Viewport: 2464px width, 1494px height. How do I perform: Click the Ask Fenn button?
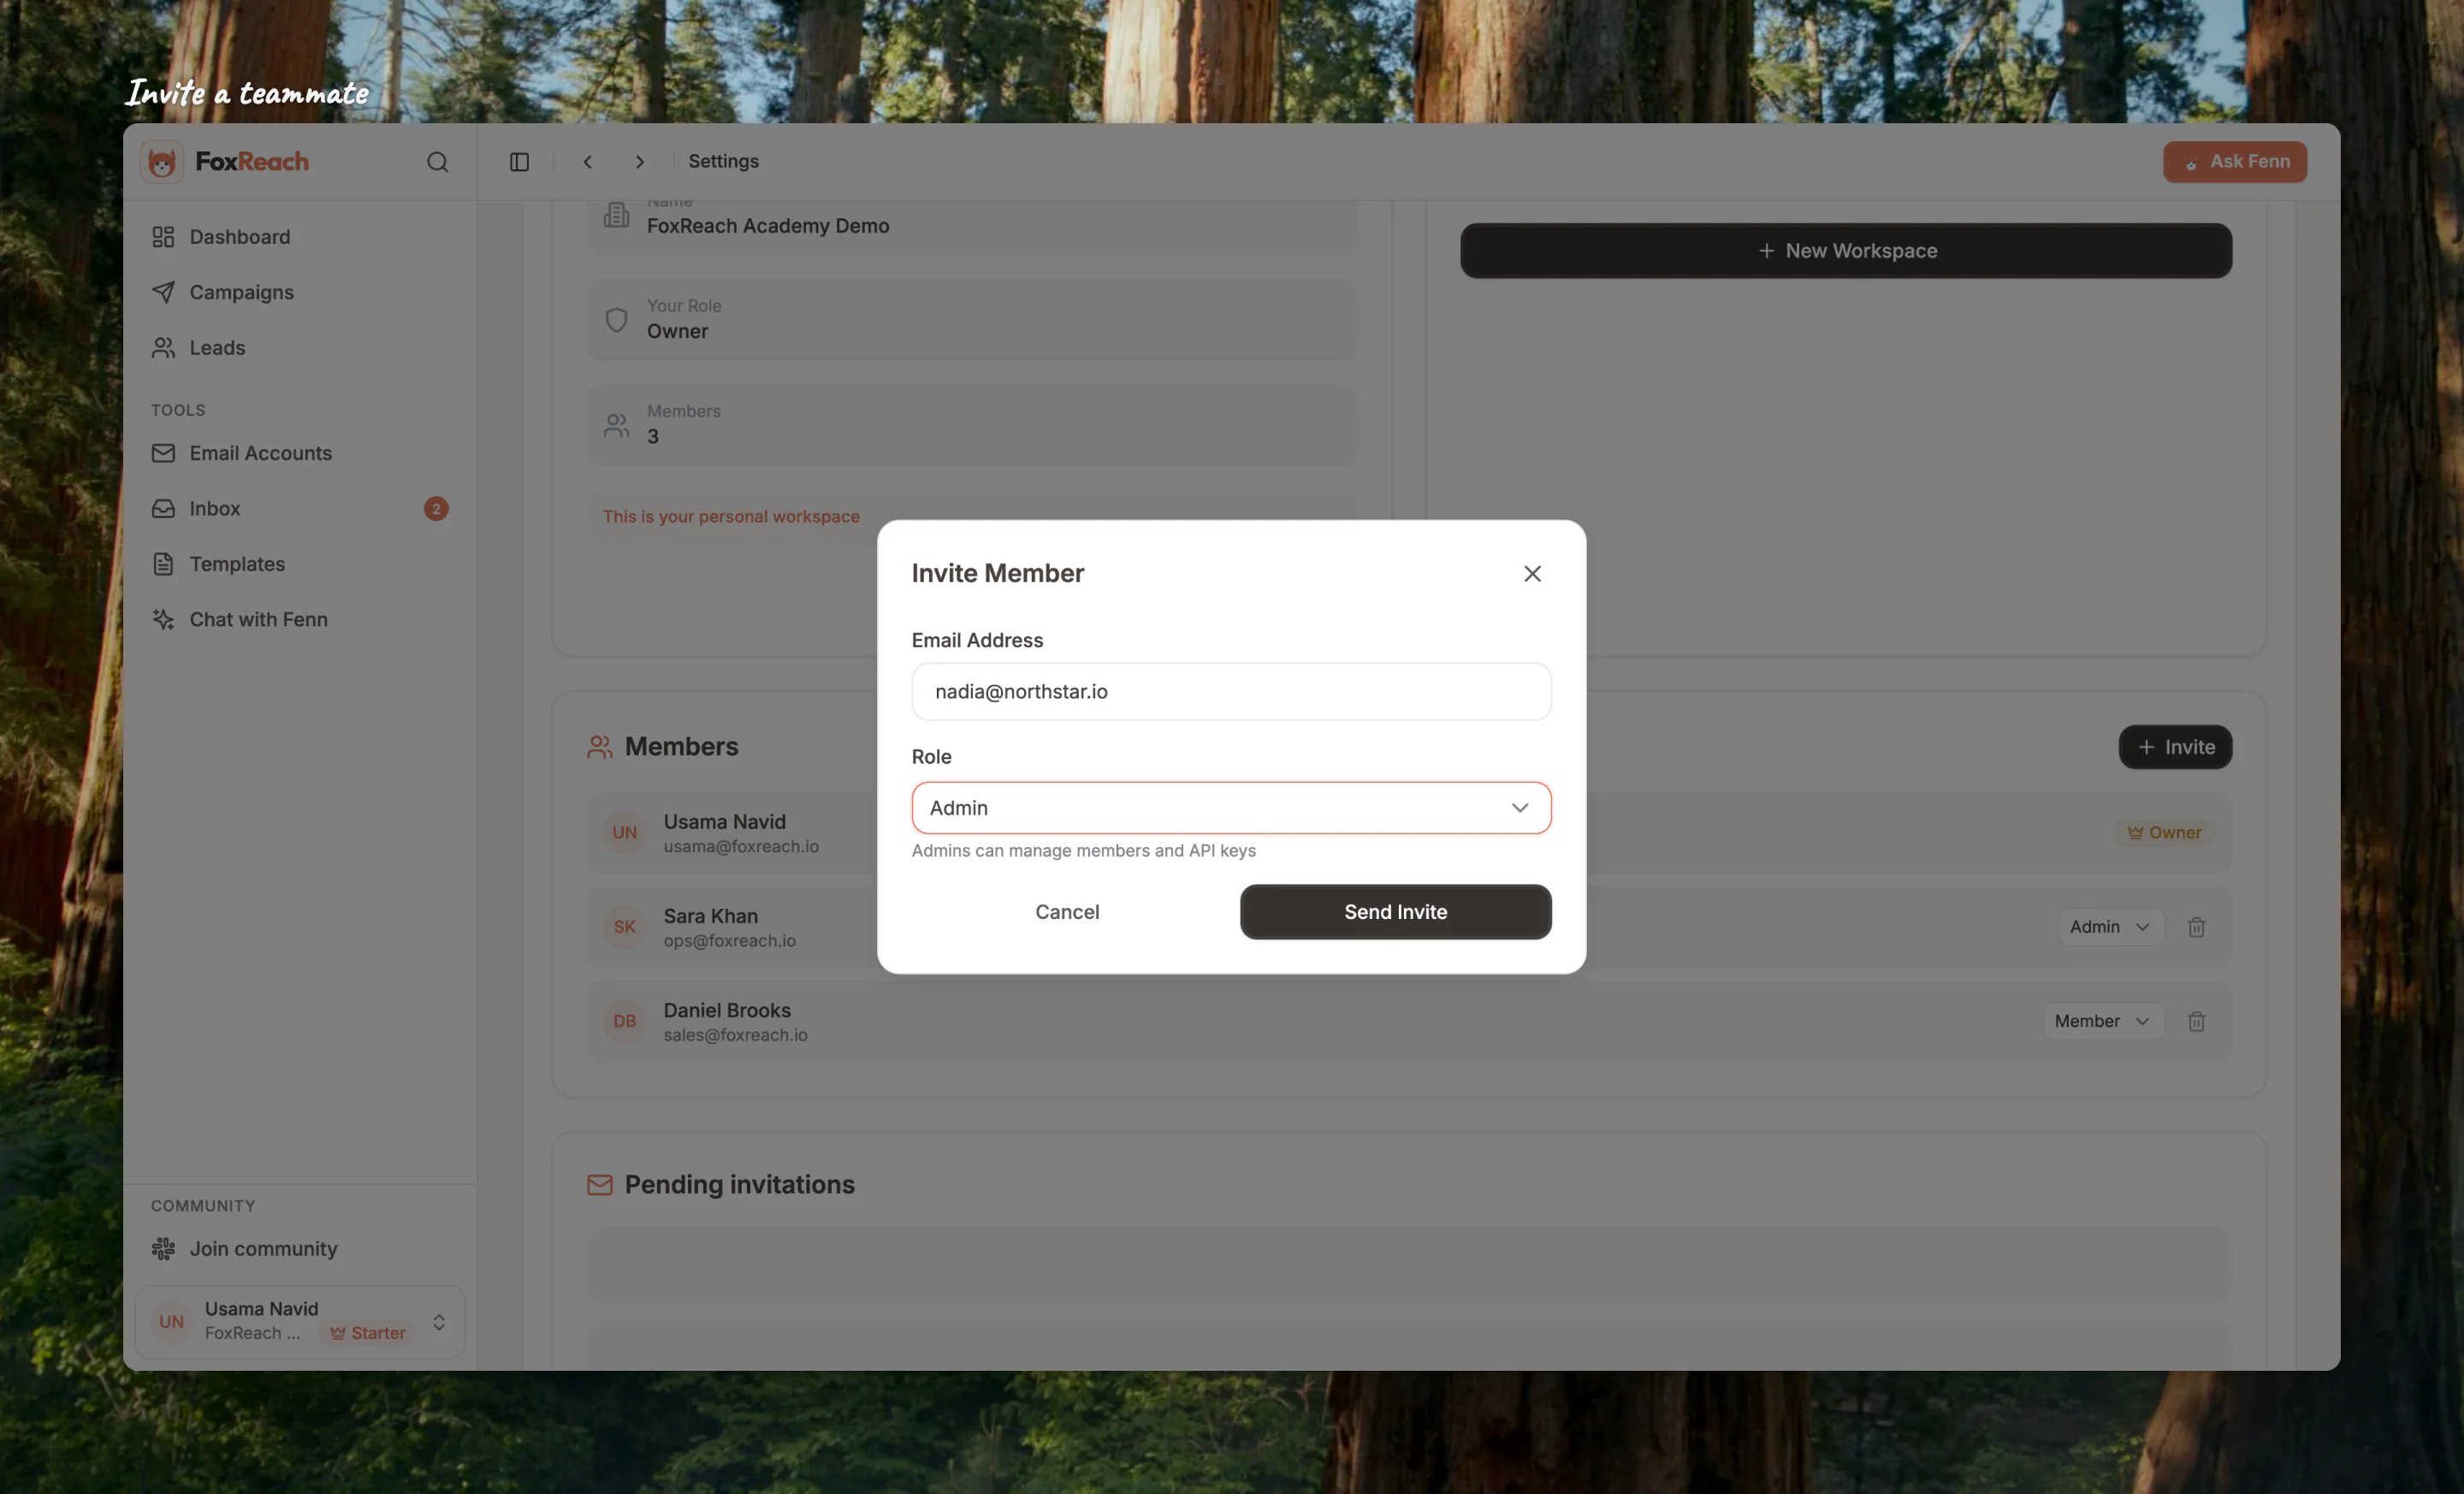pyautogui.click(x=2235, y=162)
